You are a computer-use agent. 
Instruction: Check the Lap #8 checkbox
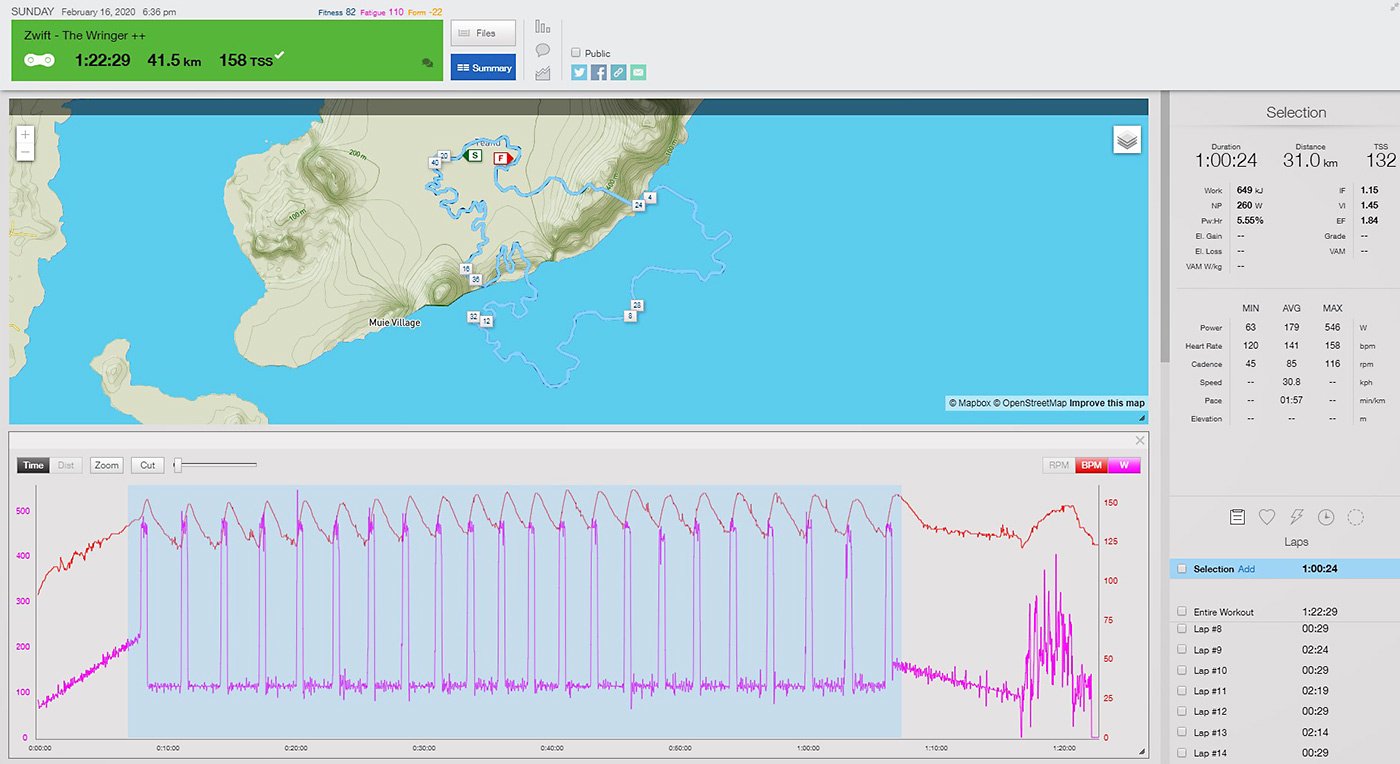coord(1182,629)
